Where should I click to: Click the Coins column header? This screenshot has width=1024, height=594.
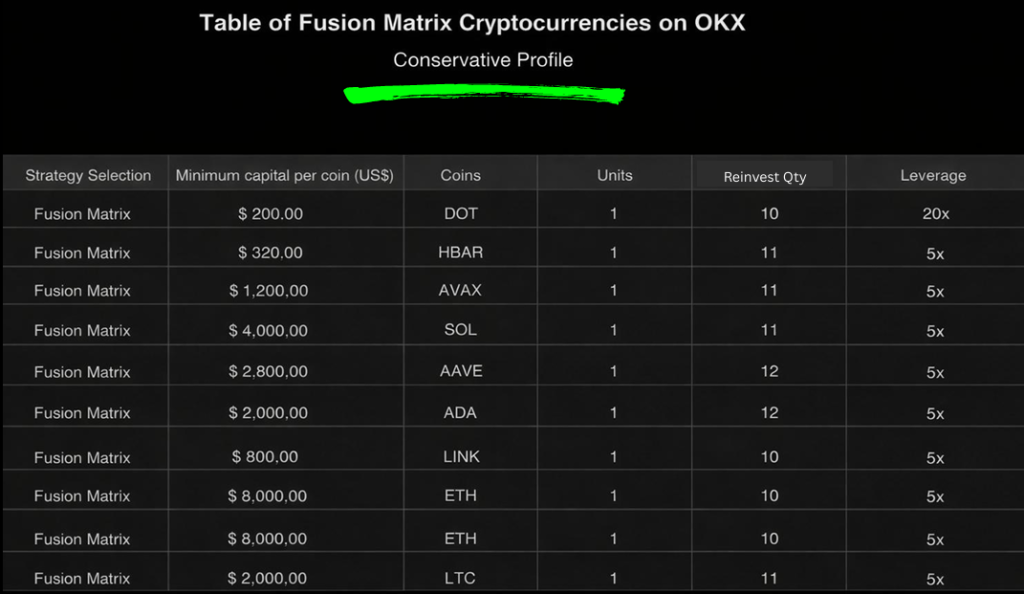pyautogui.click(x=460, y=175)
